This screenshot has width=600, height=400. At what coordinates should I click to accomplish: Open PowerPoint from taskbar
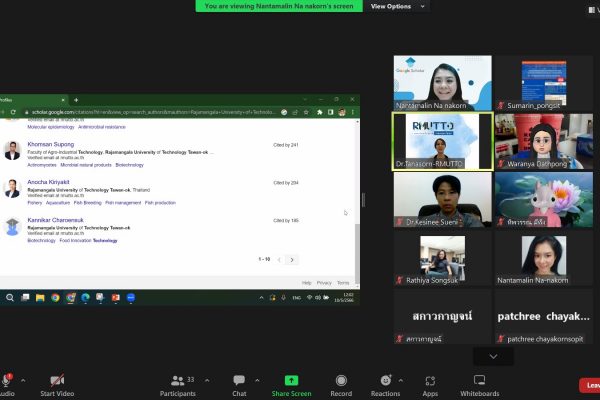point(116,297)
